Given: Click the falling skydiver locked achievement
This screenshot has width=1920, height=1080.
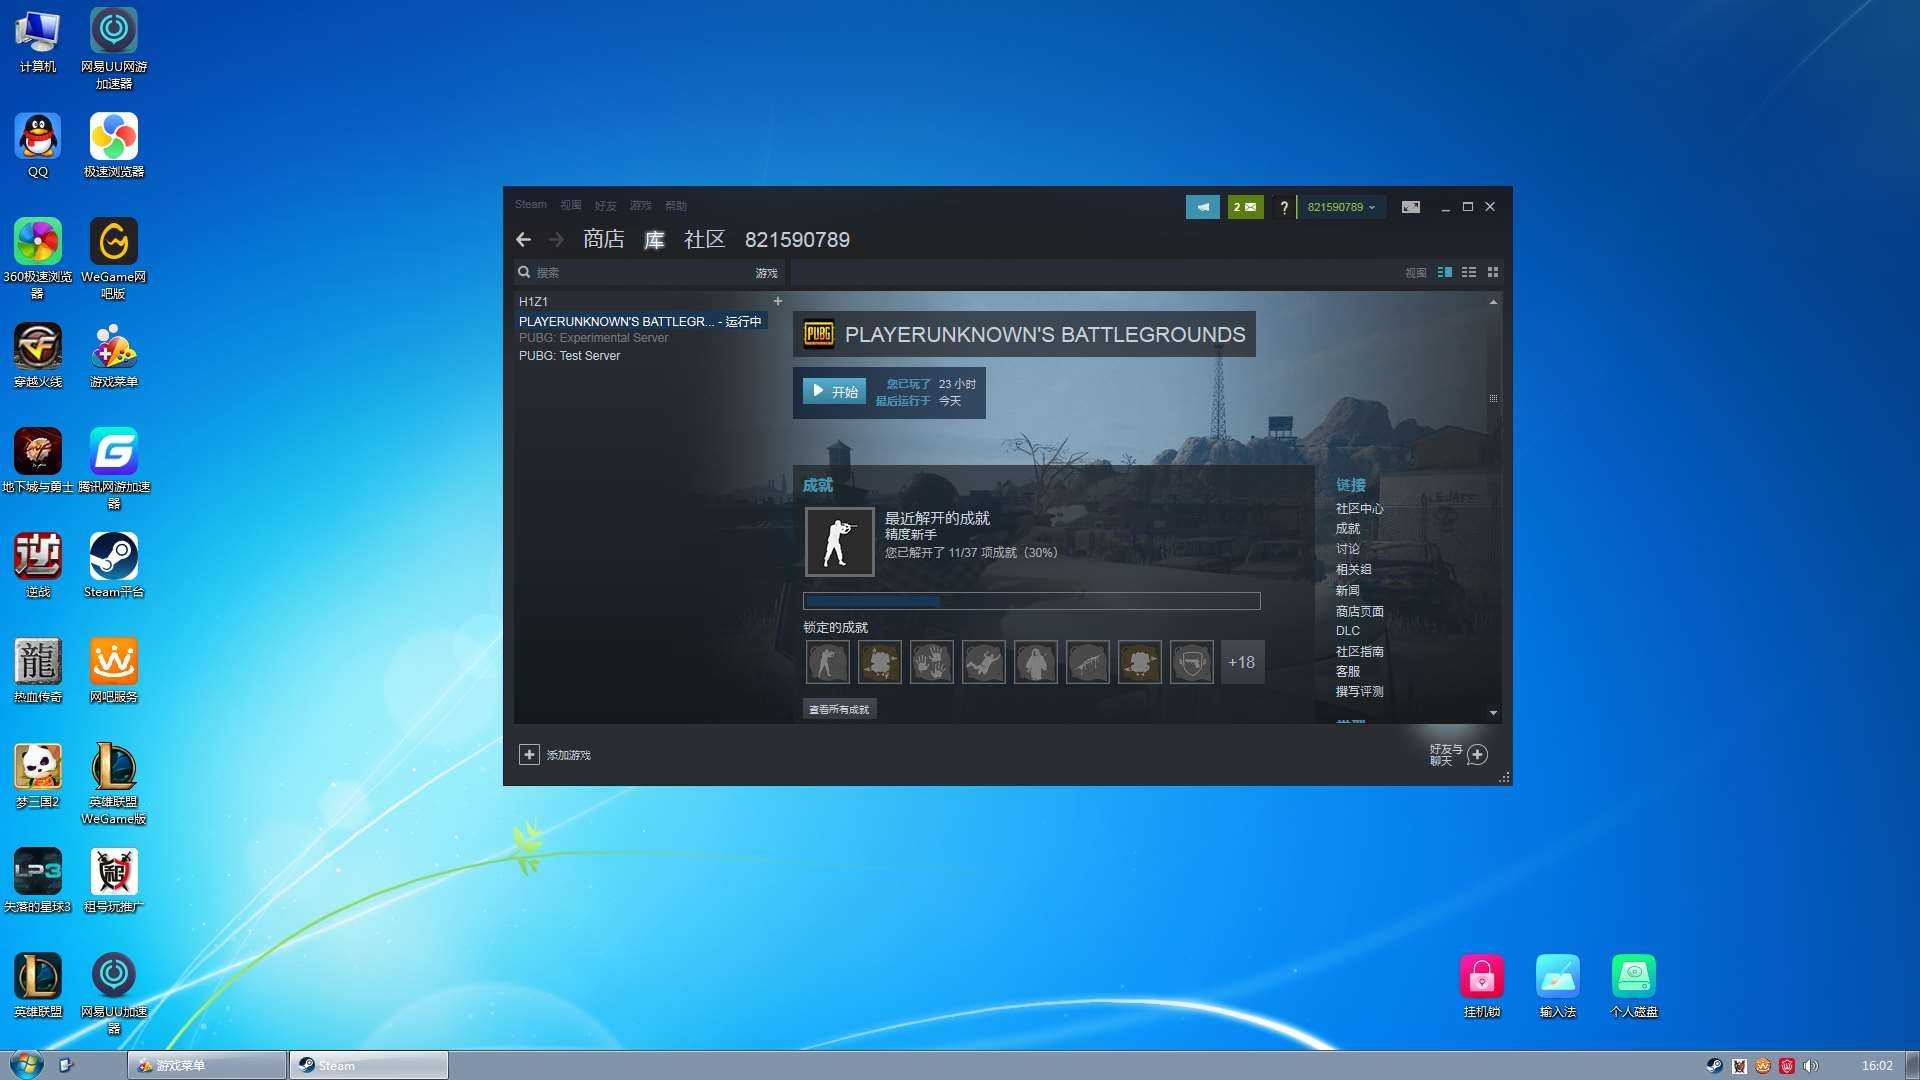Looking at the screenshot, I should (983, 662).
